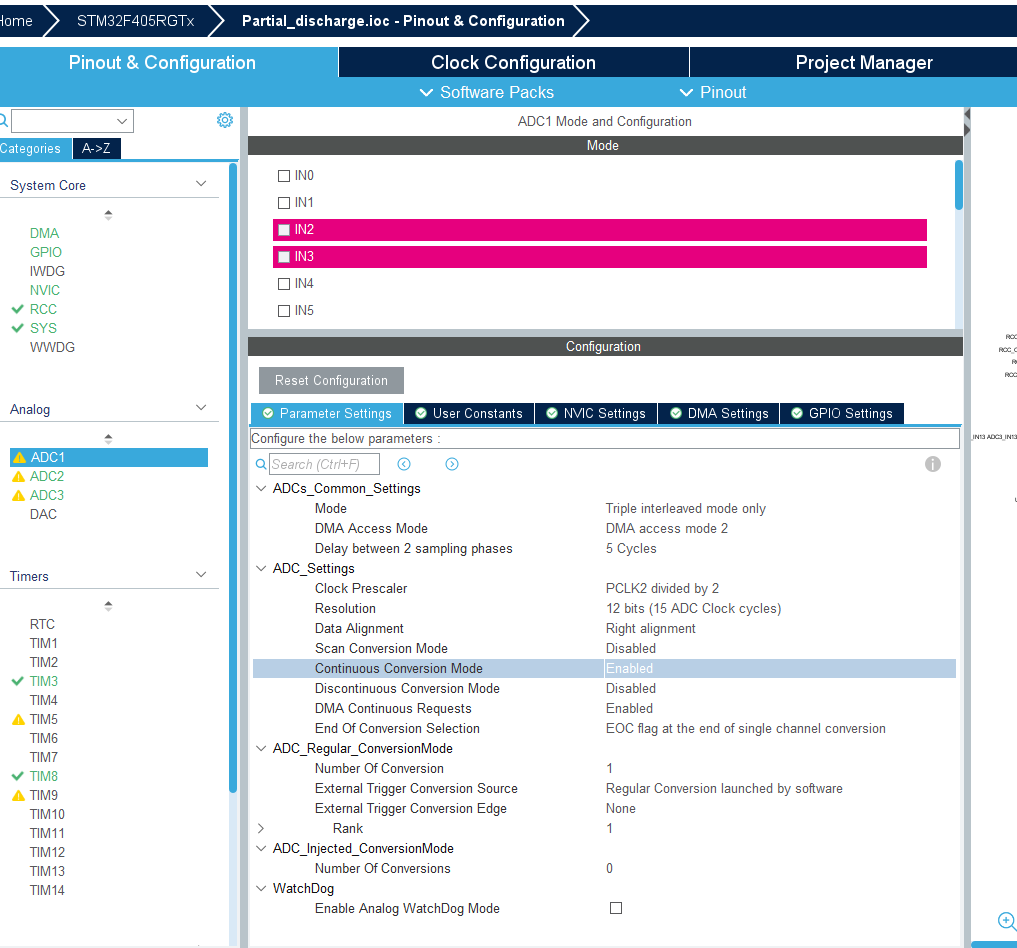Expand the Rank row
This screenshot has width=1017, height=948.
coord(261,828)
